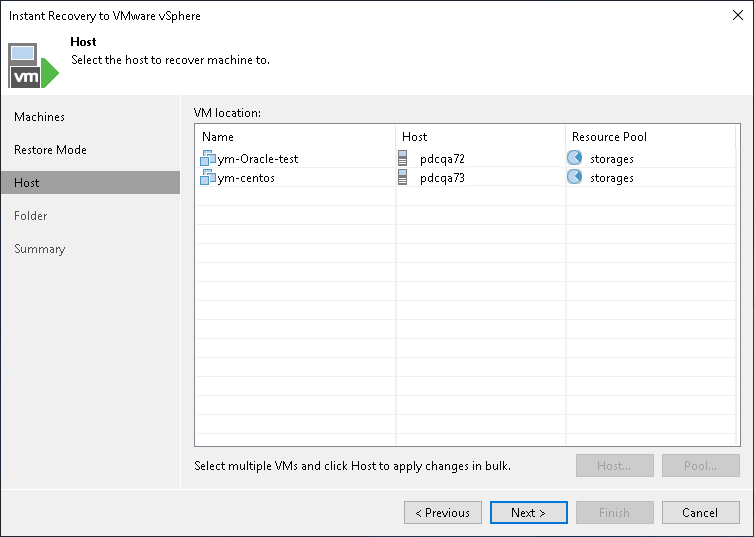Sort by the Resource Pool column header
754x537 pixels.
[652, 137]
